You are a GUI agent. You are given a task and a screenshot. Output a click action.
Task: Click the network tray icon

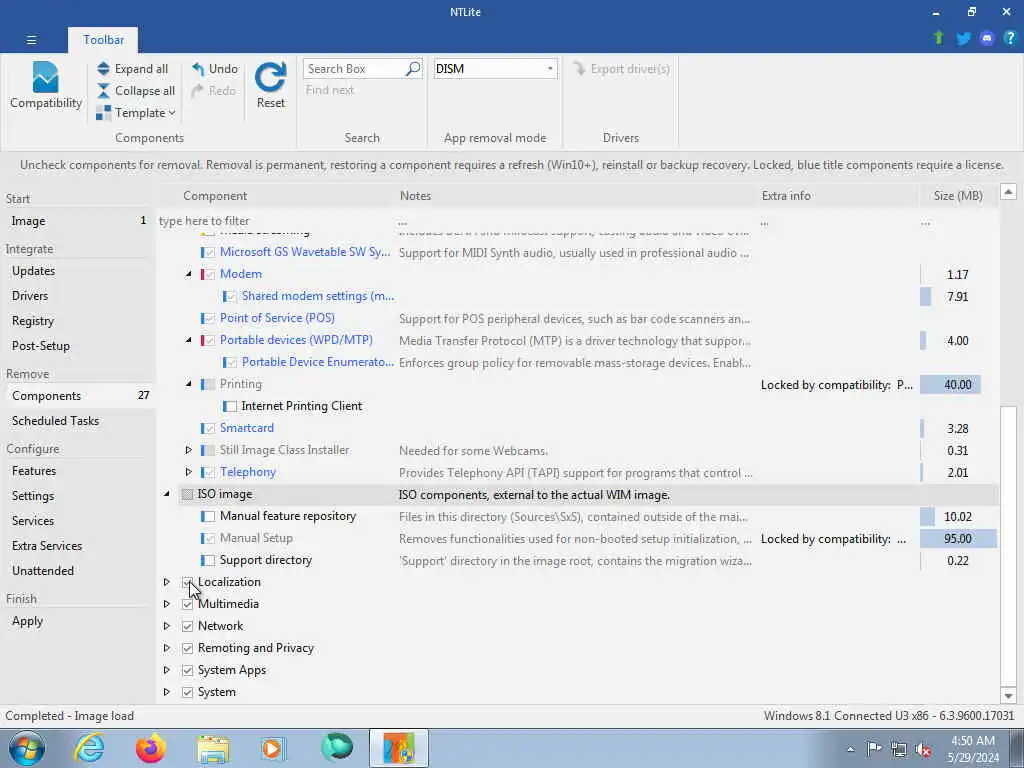click(x=899, y=749)
